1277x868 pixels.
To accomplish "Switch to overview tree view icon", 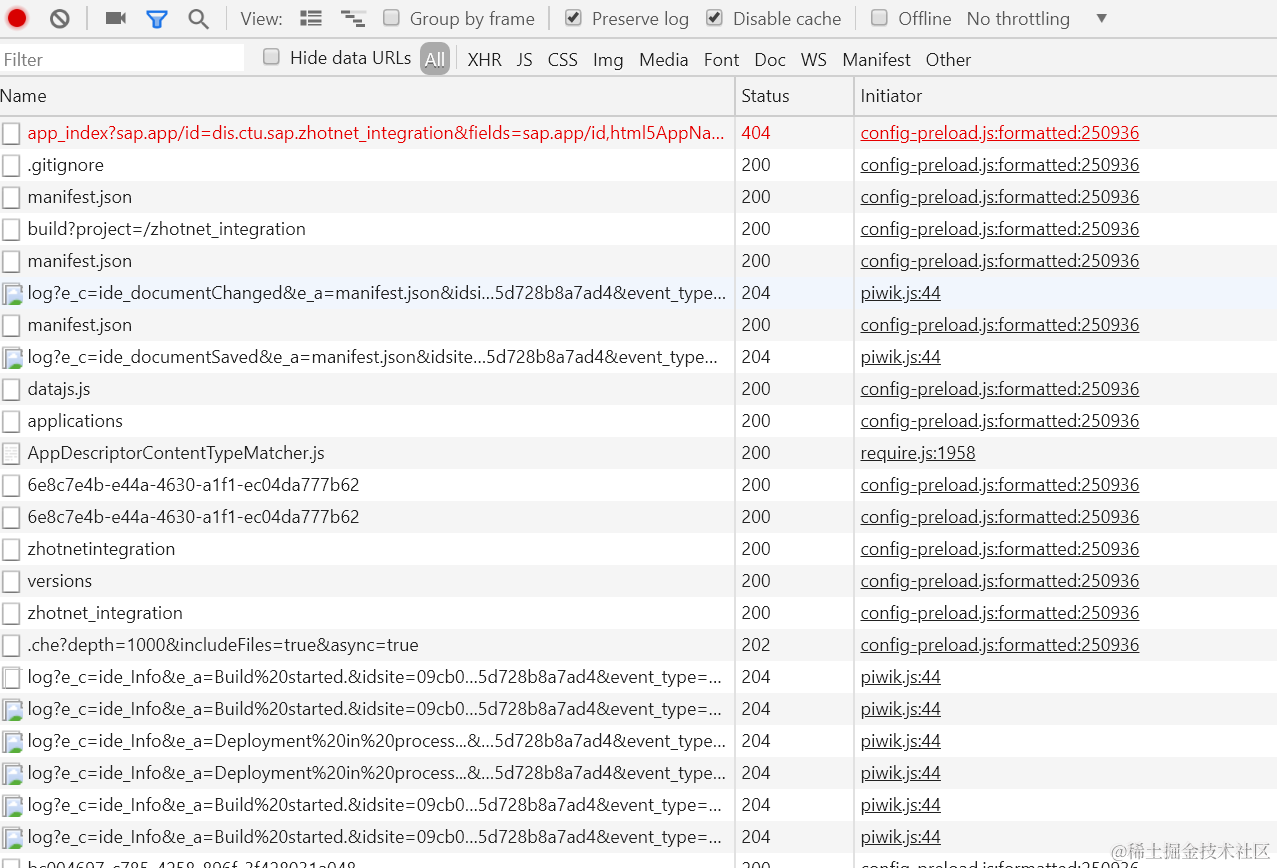I will [x=352, y=18].
